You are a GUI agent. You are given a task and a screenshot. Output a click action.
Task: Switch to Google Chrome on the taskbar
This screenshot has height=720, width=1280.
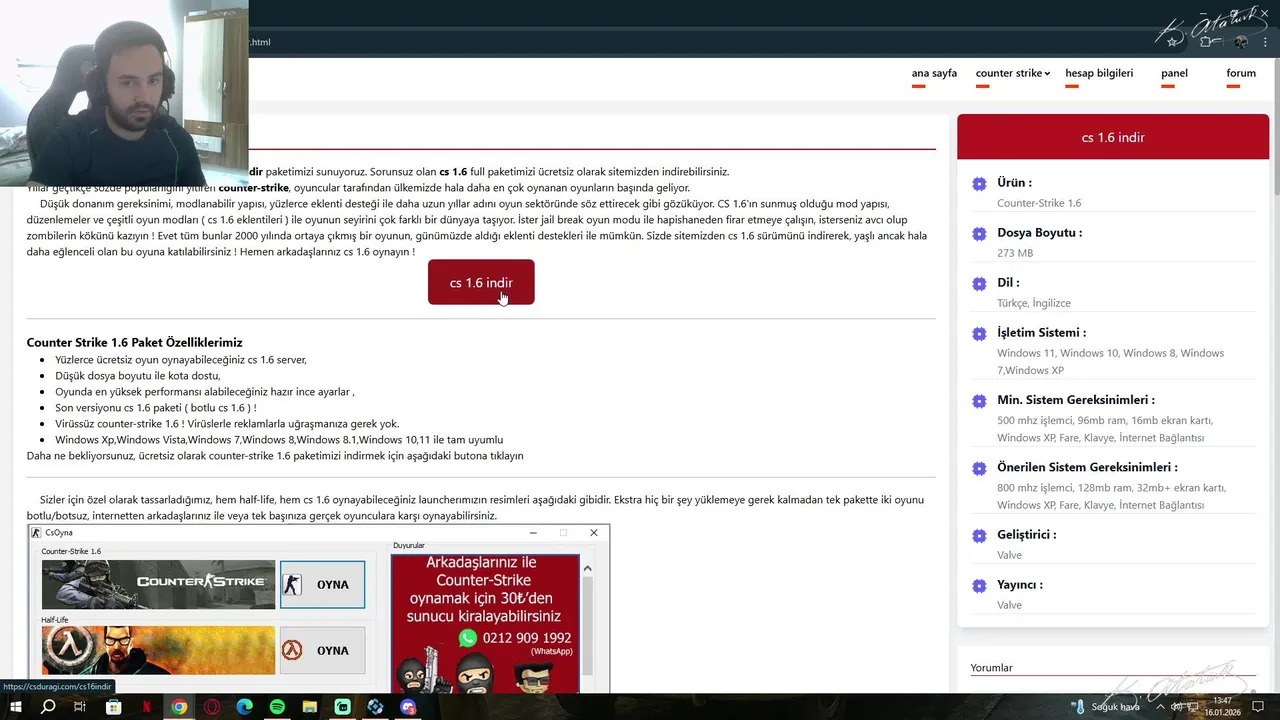179,707
